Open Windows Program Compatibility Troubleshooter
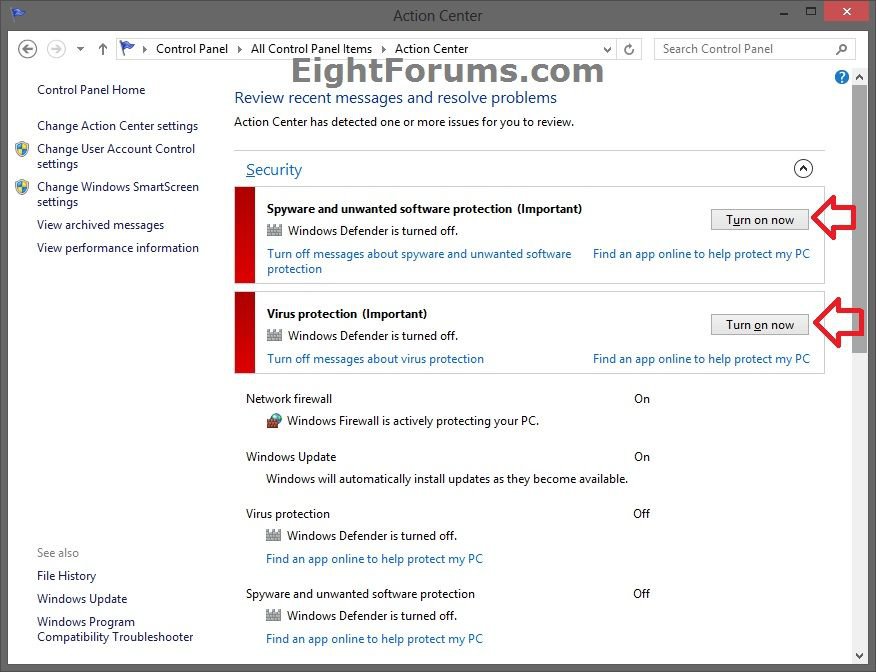The image size is (876, 672). 115,629
